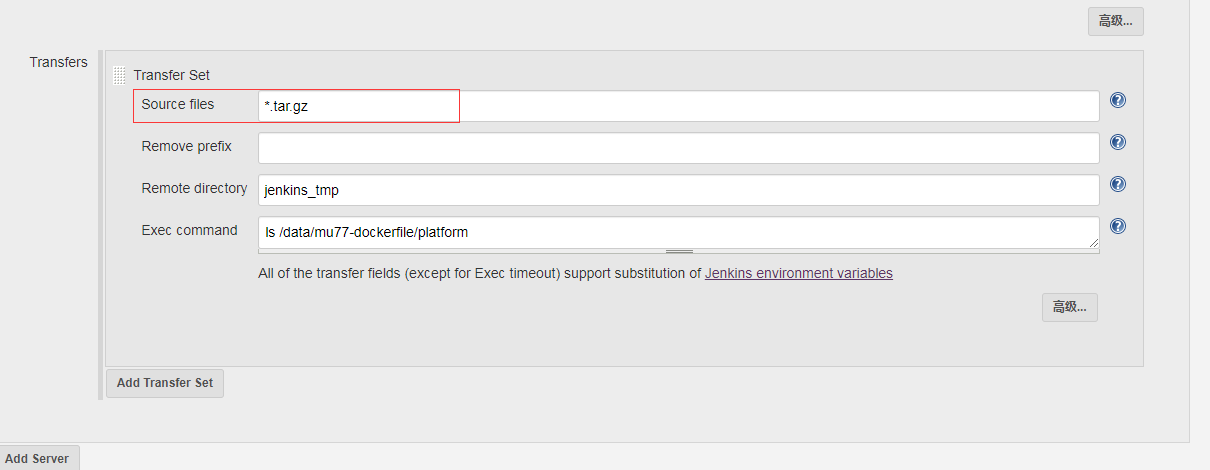
Task: Click the resize bar below Exec command
Action: 678,251
